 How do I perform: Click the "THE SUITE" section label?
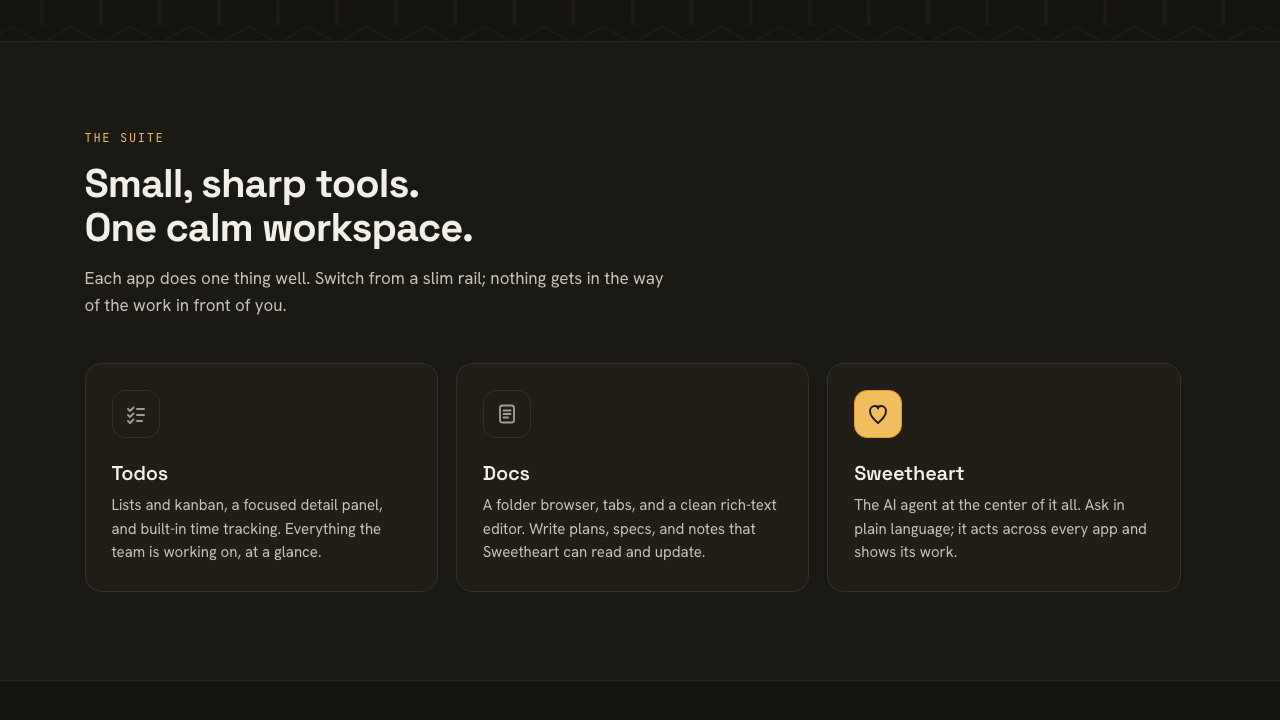(124, 138)
